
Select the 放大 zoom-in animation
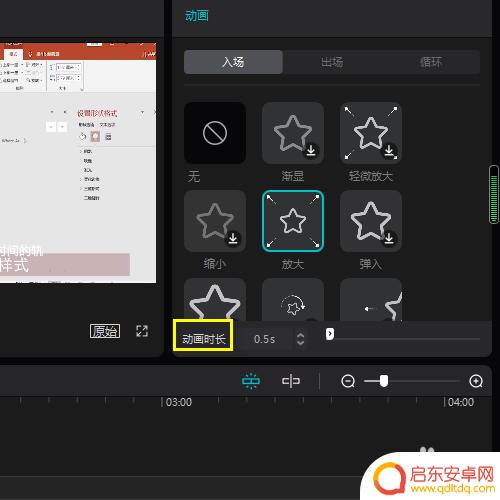click(293, 221)
